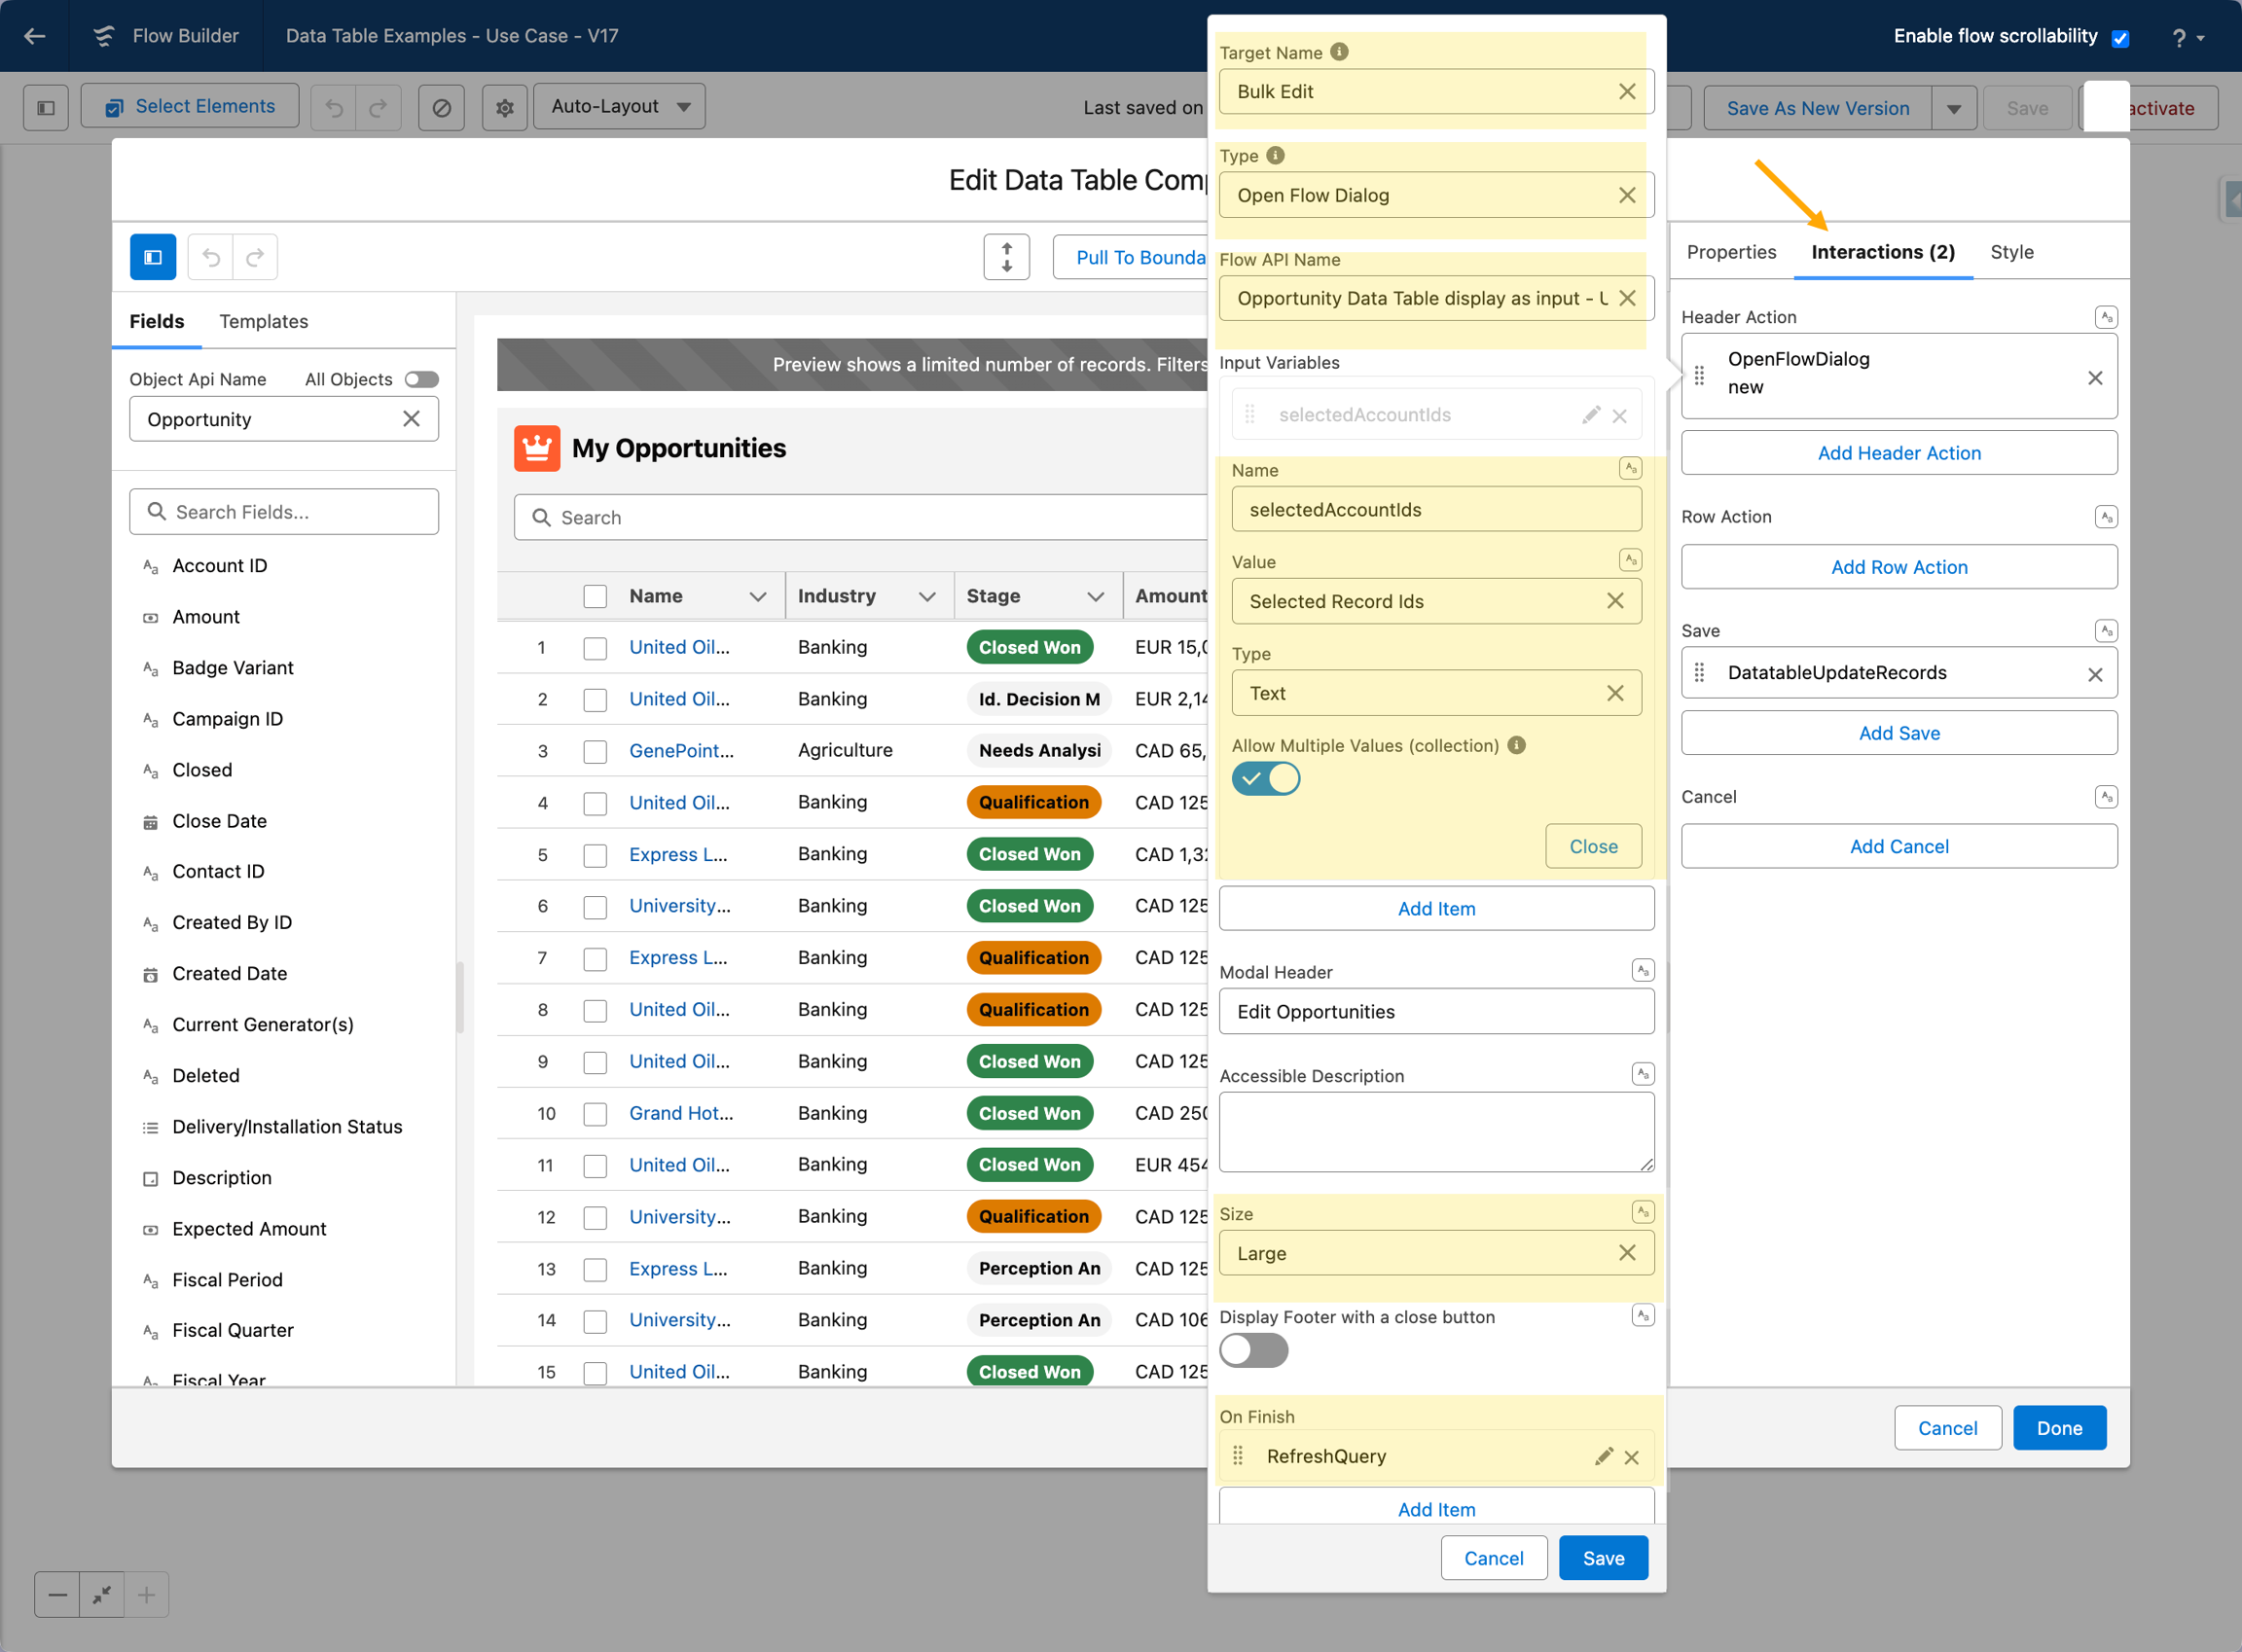Clear the Opportunity object name field

pos(411,419)
